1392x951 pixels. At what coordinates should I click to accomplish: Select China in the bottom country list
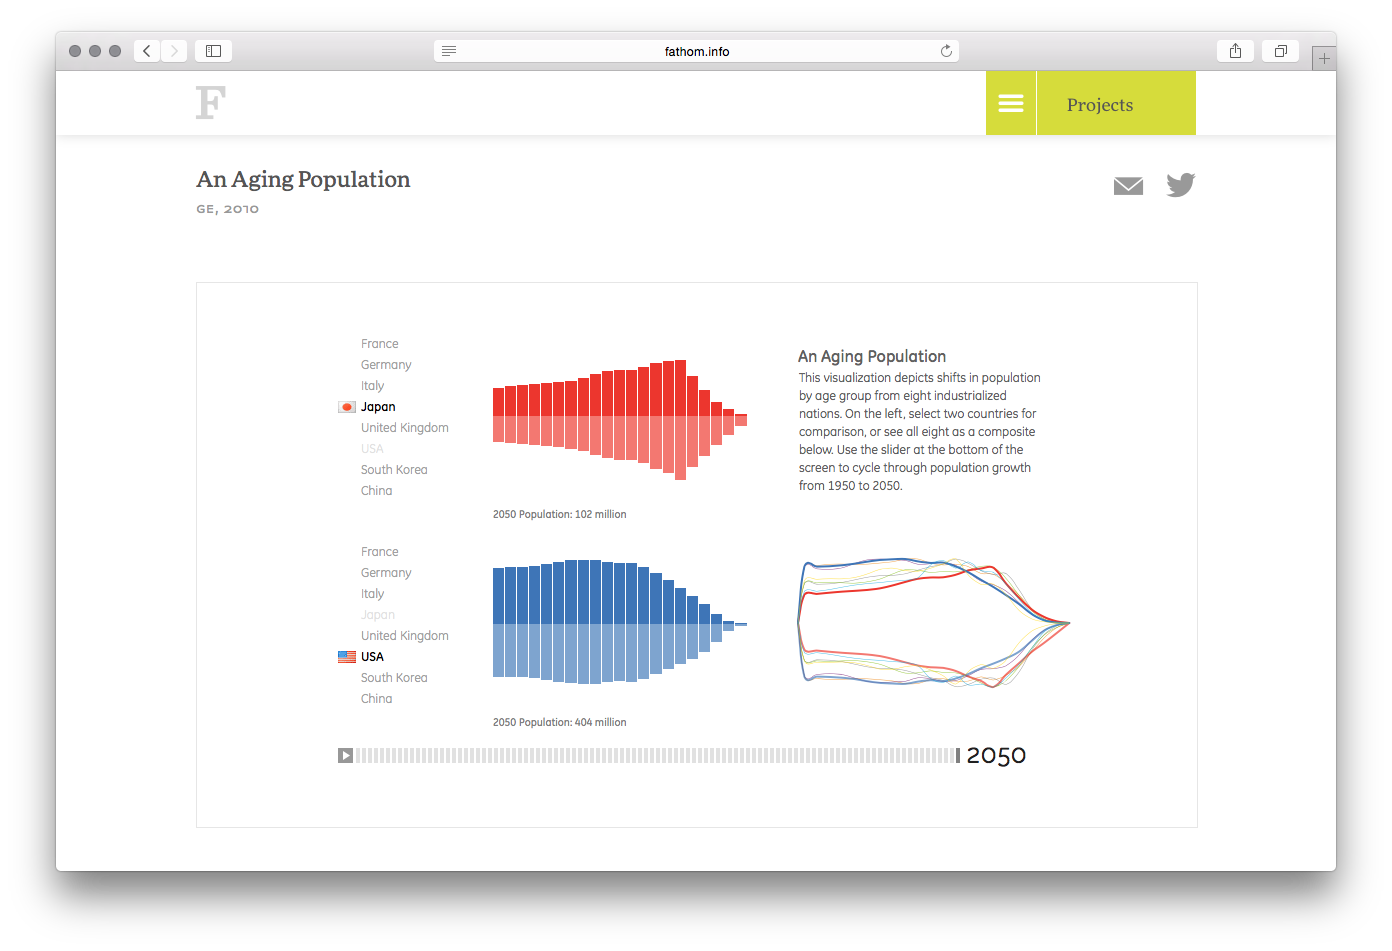[x=377, y=698]
